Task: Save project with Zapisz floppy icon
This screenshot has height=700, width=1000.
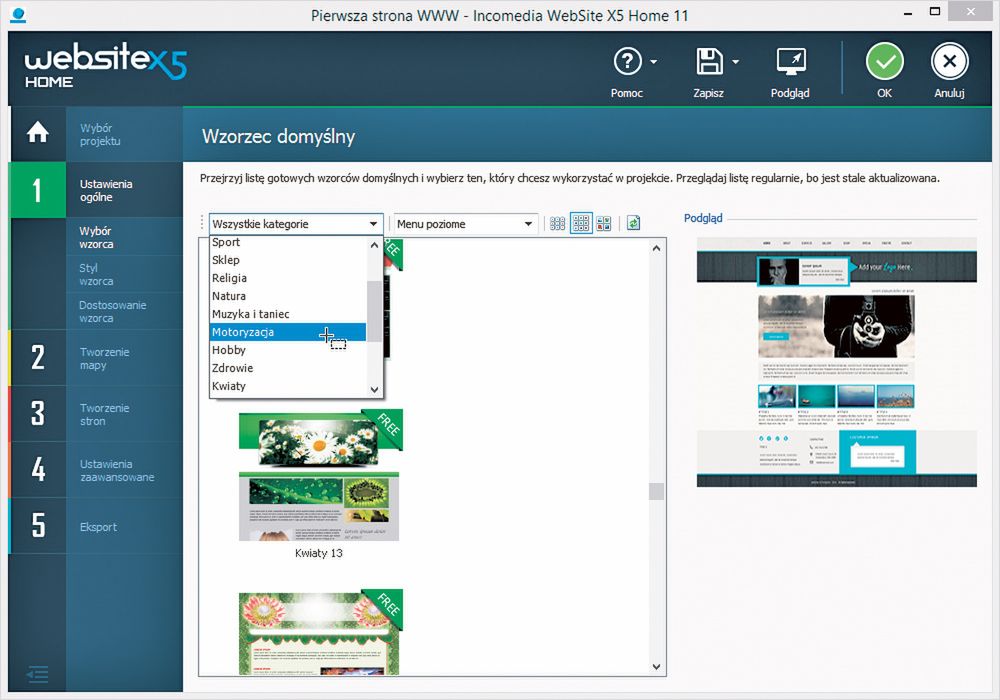Action: click(709, 62)
